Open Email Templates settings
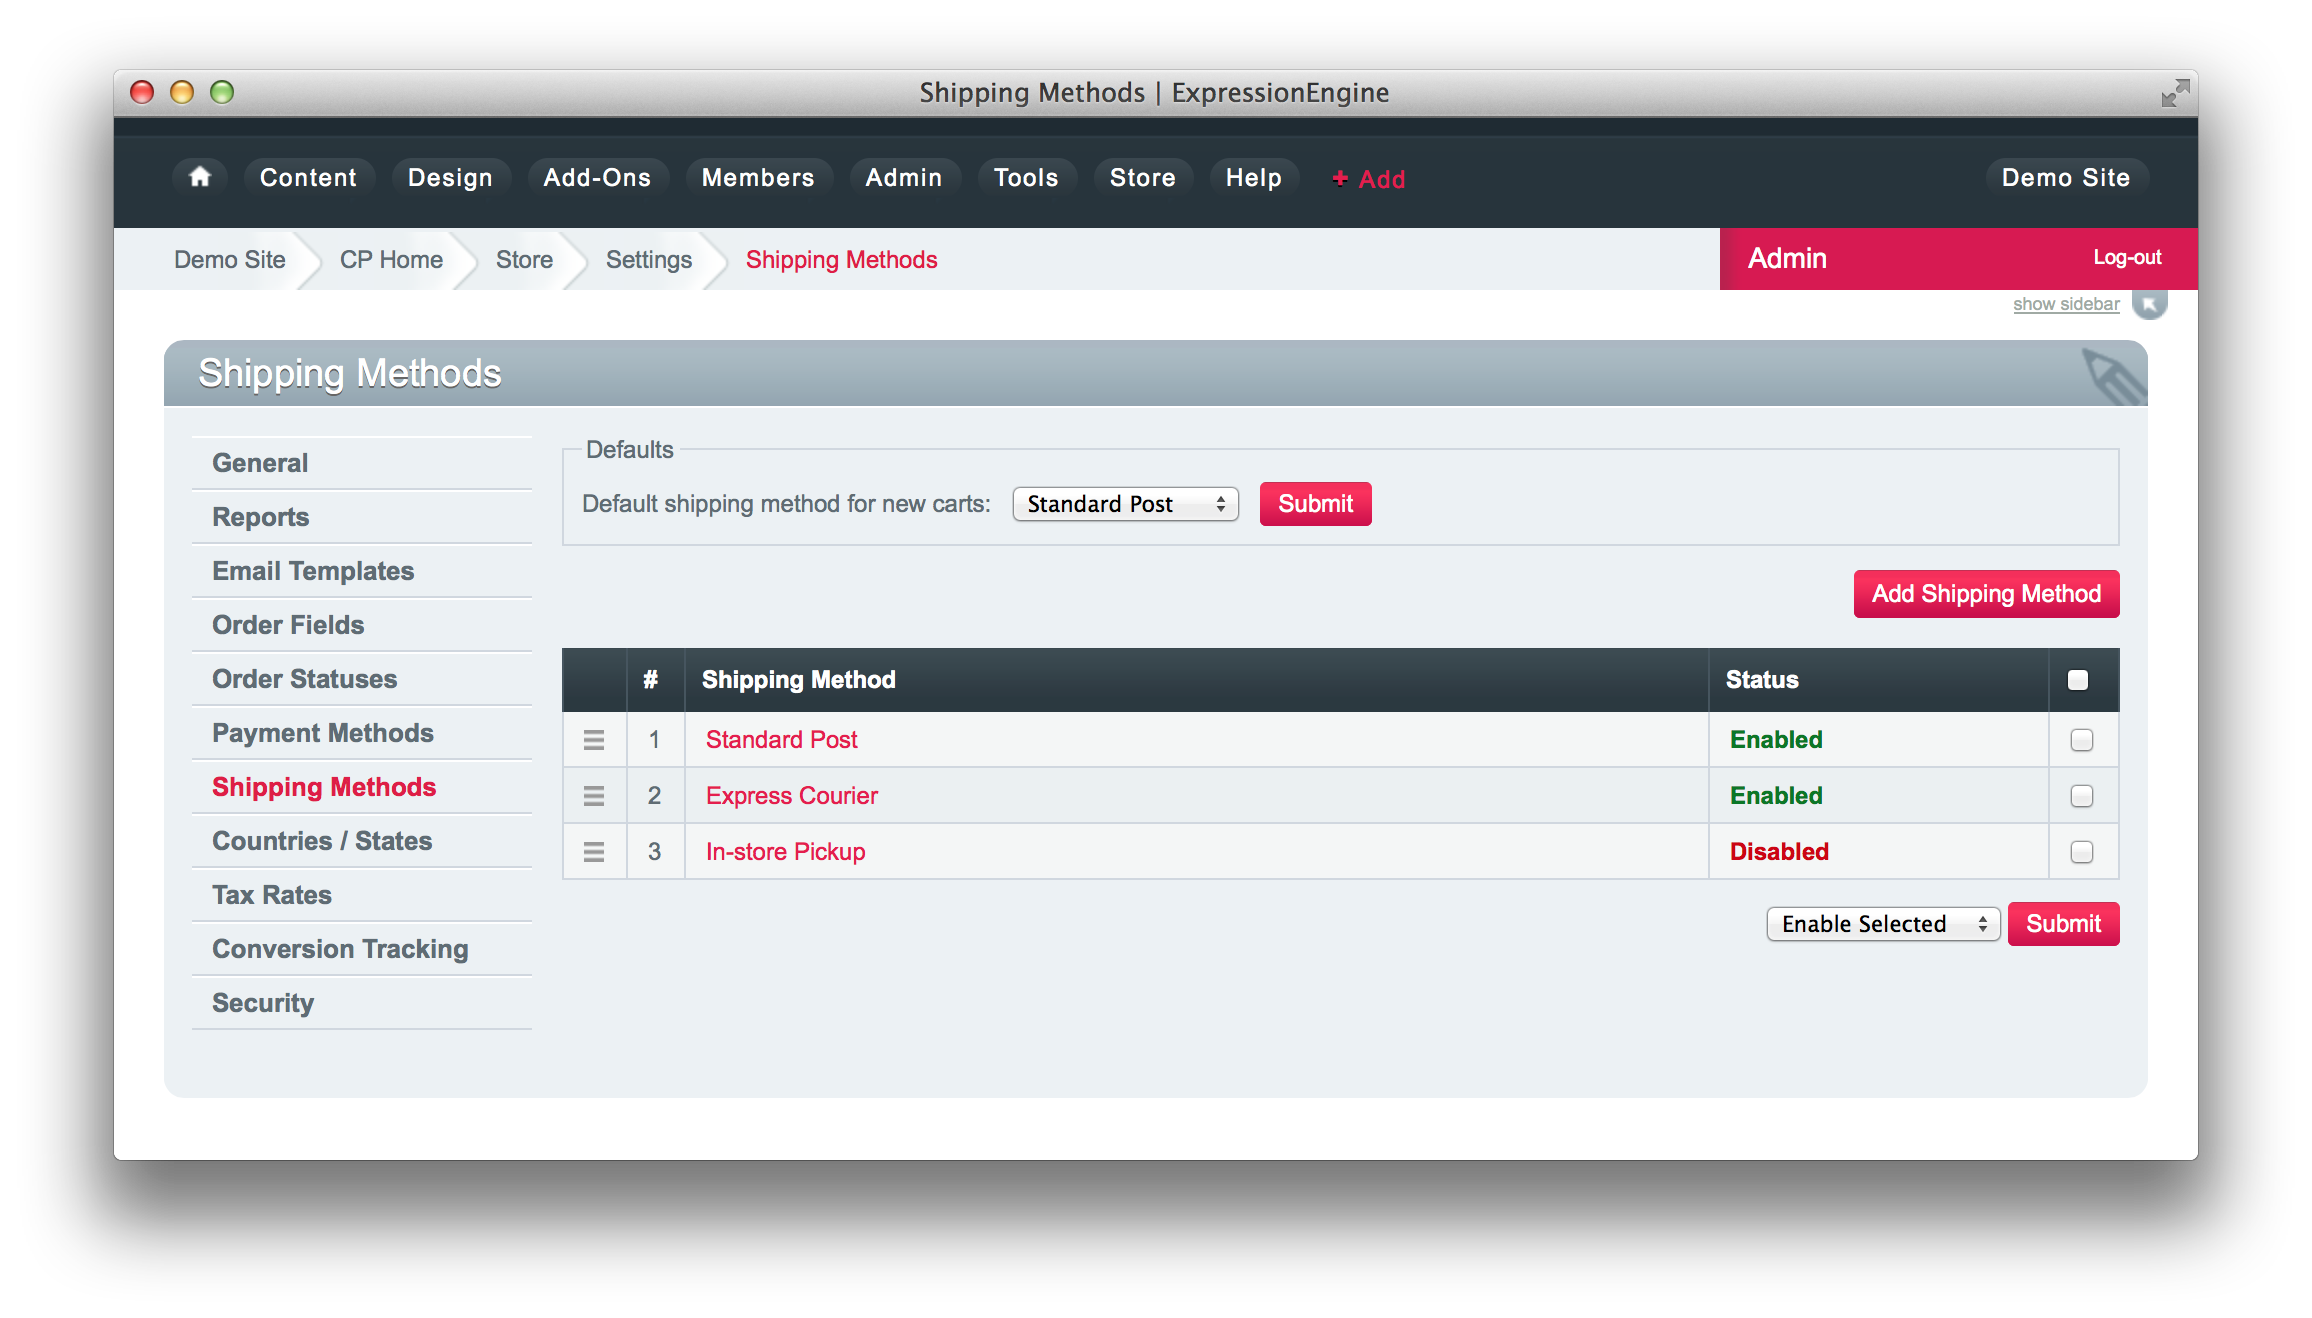The width and height of the screenshot is (2312, 1318). click(362, 571)
